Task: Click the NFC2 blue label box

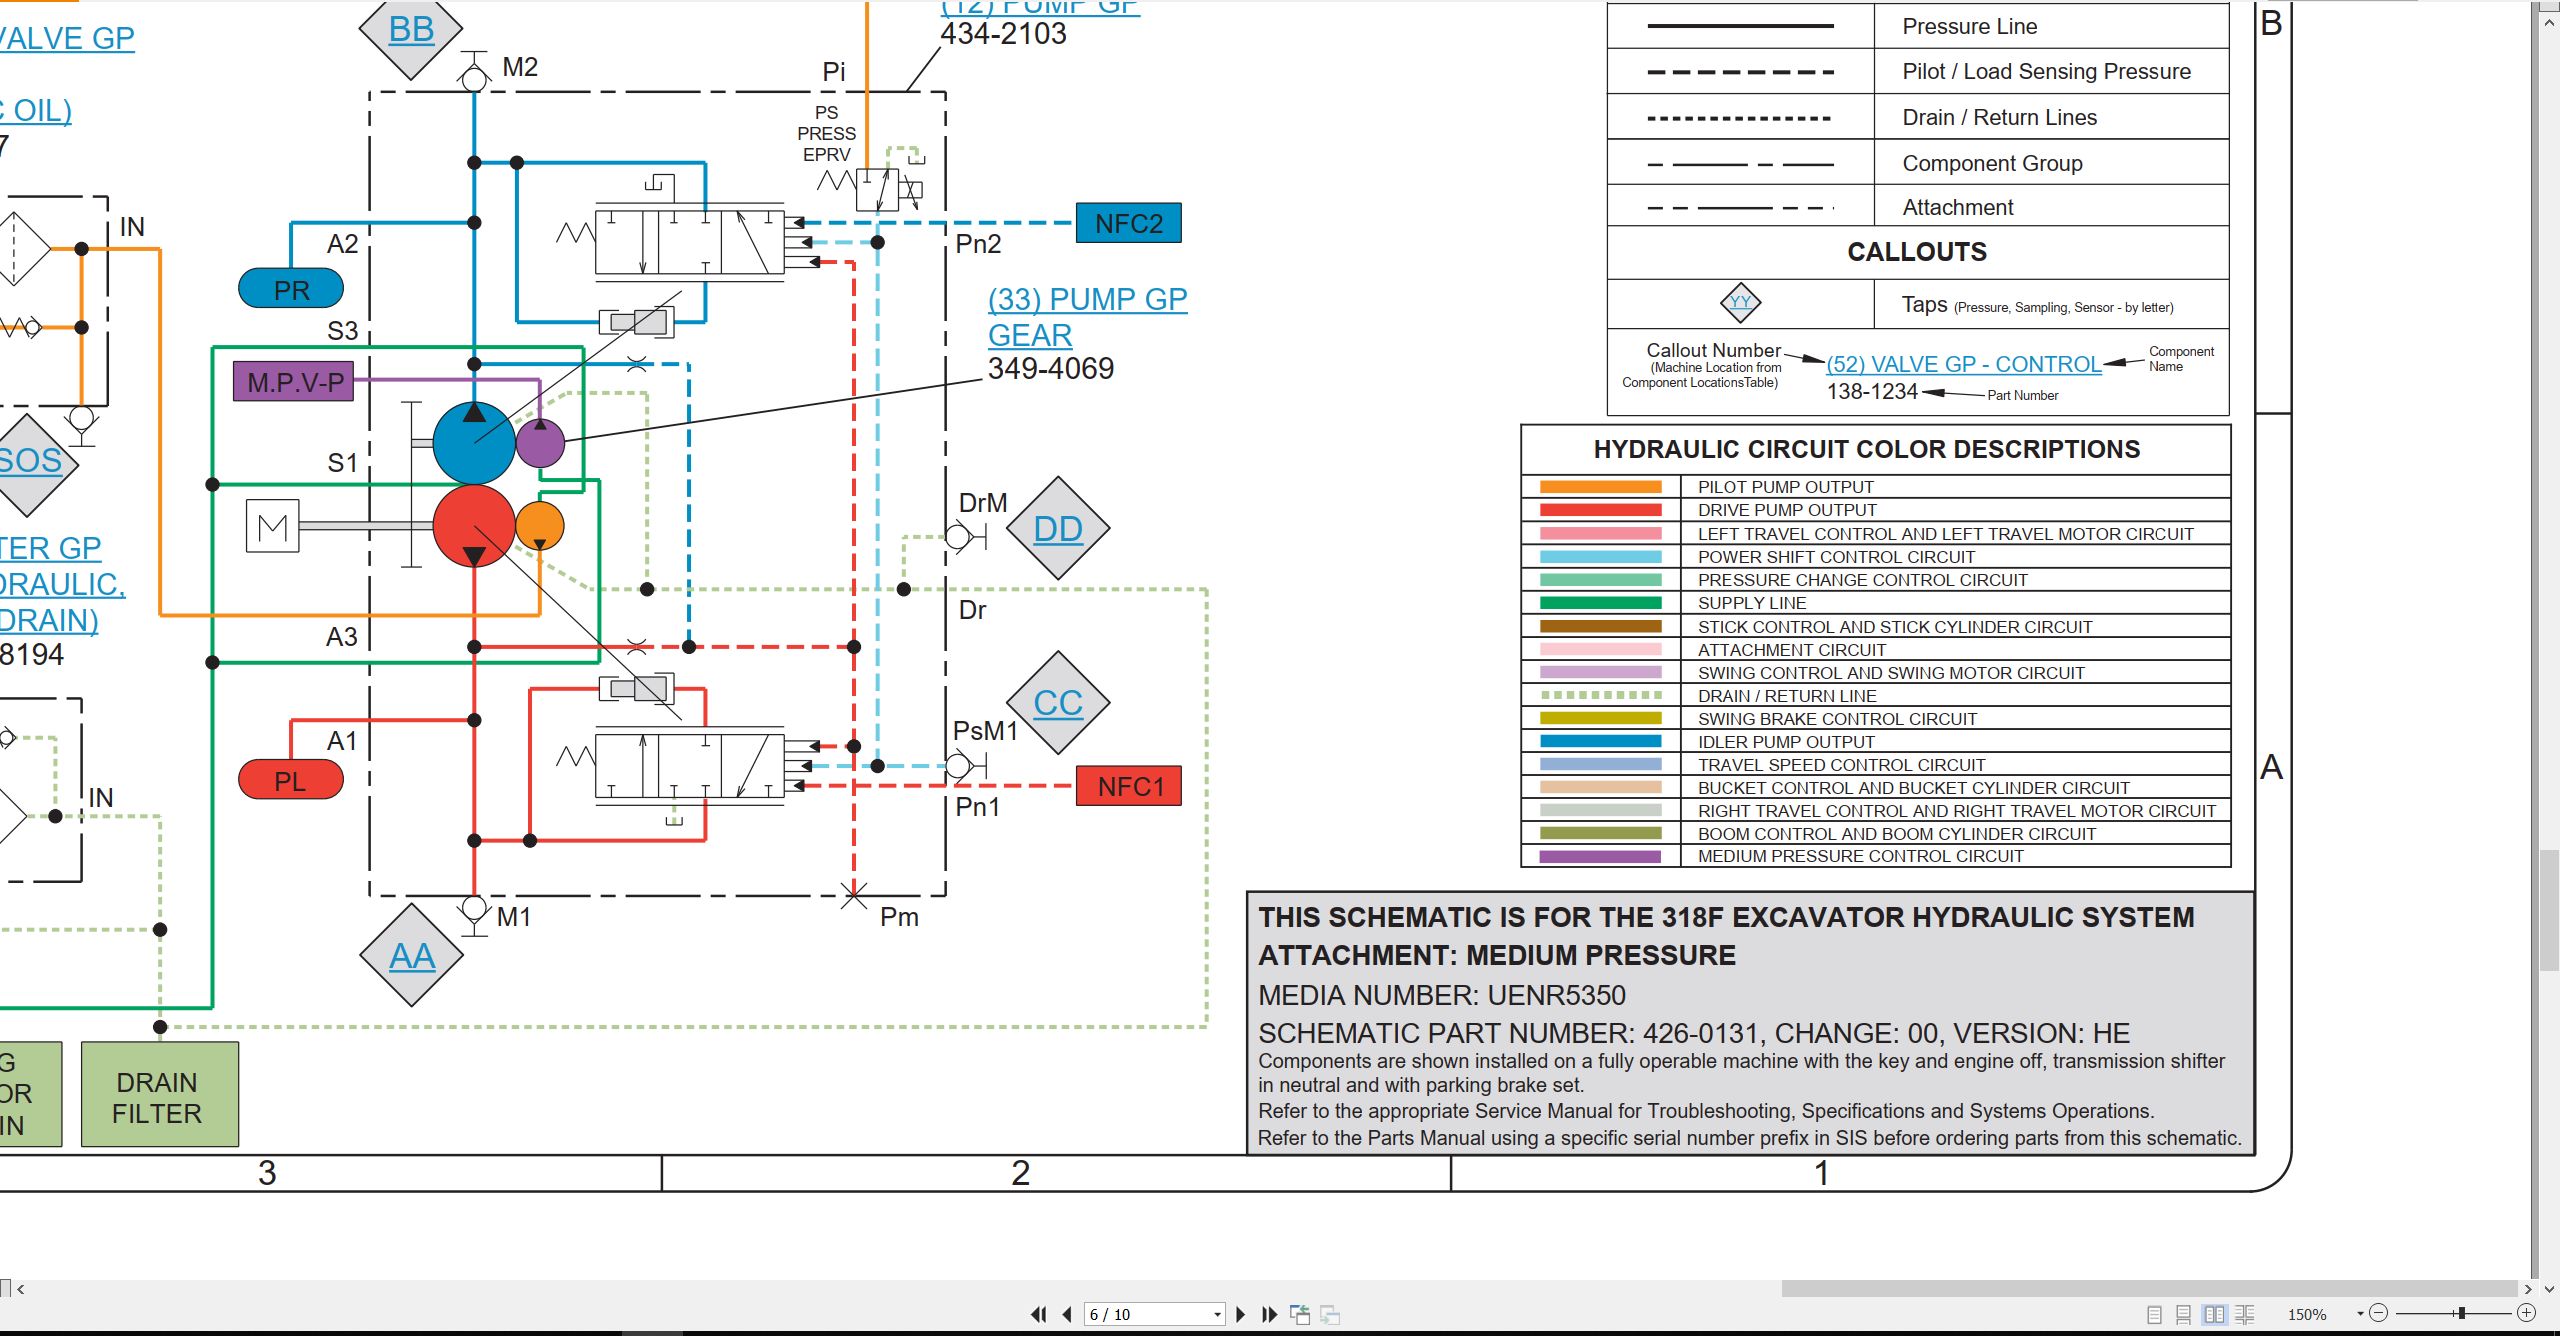Action: pyautogui.click(x=1129, y=223)
